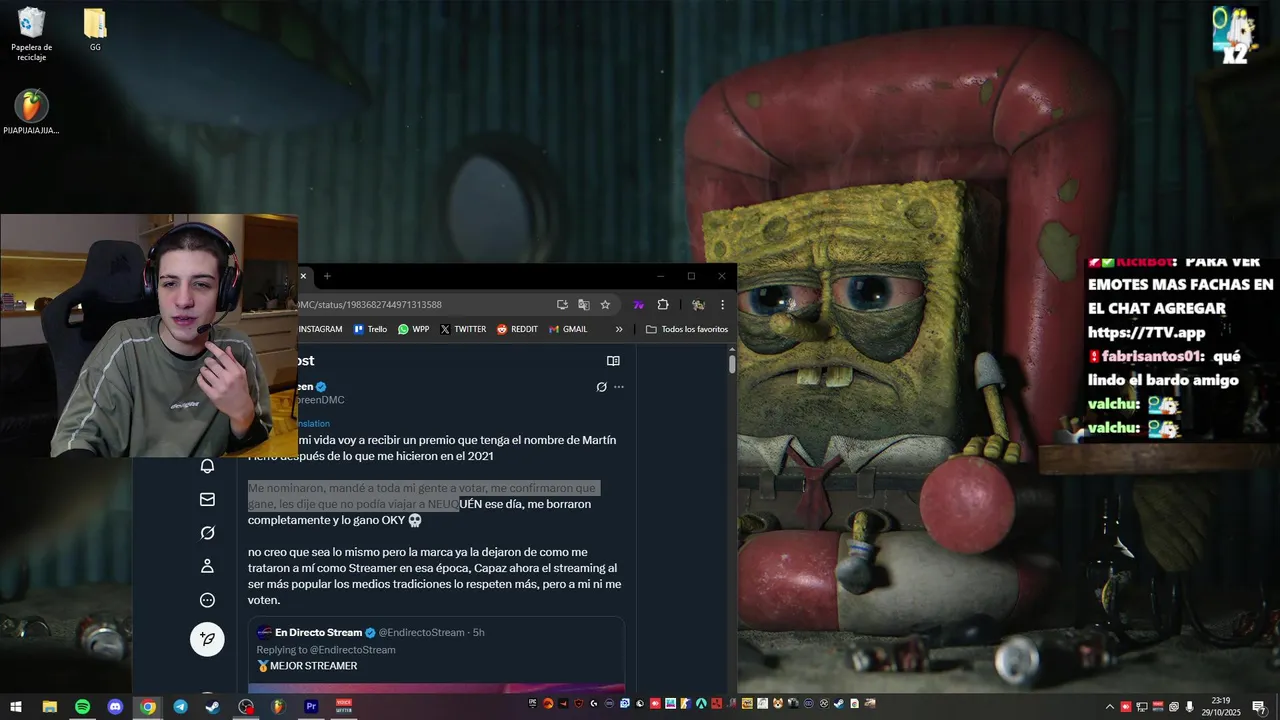1280x720 pixels.
Task: Click the compose post feather button
Action: click(x=208, y=638)
